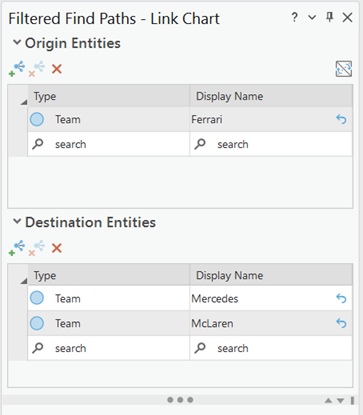
Task: Remove selected entities from Destination Entities
Action: coord(36,248)
